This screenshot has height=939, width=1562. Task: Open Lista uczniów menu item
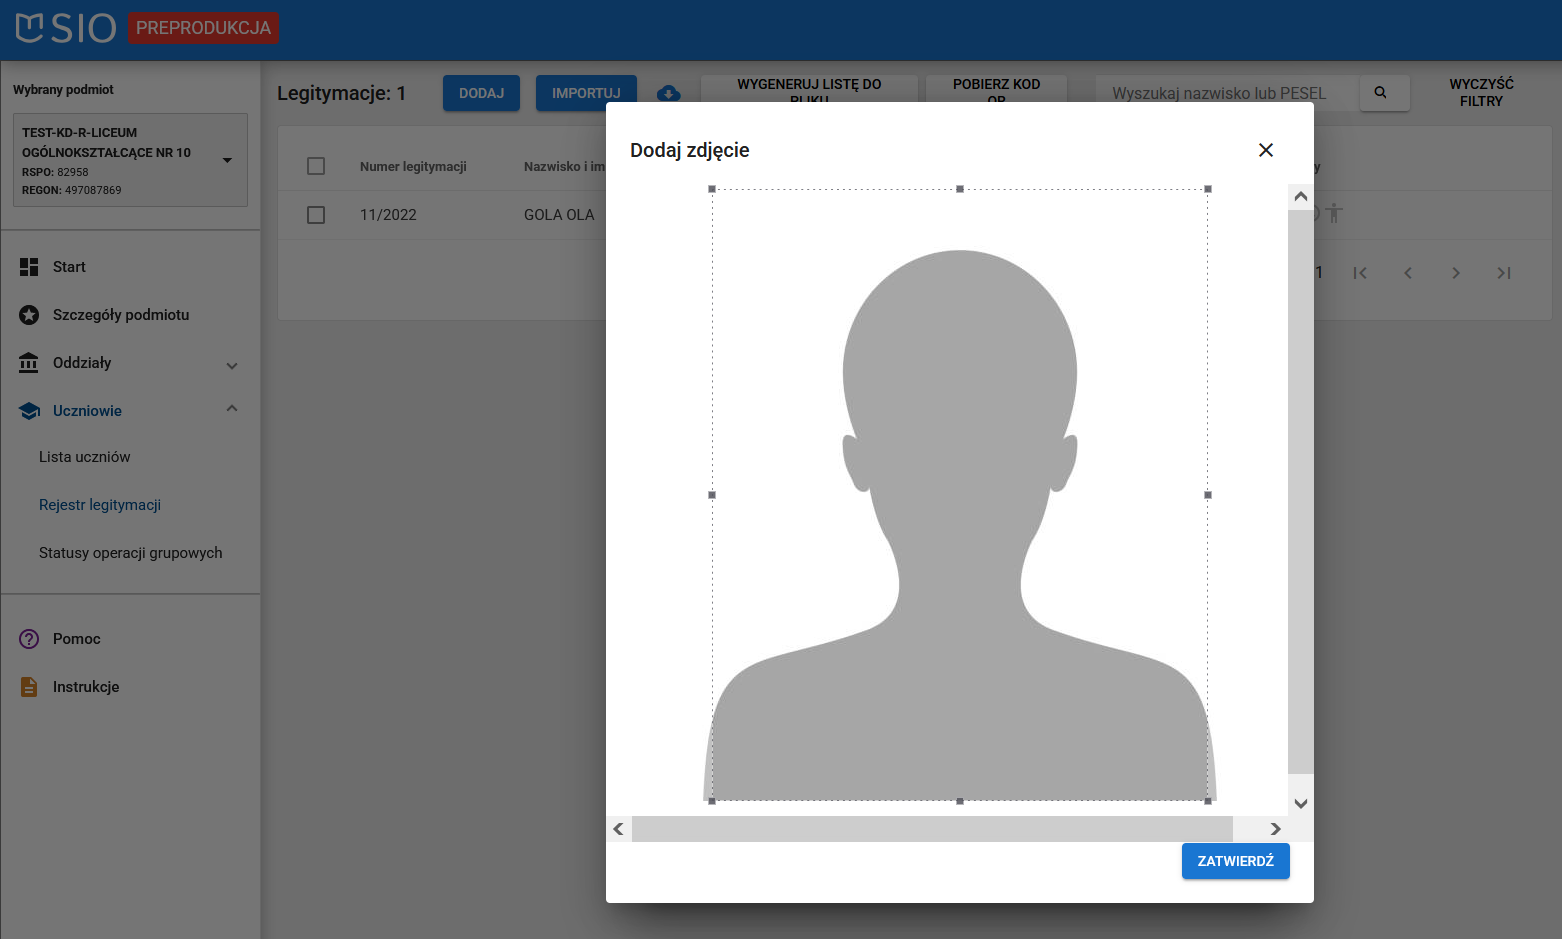[x=85, y=457]
